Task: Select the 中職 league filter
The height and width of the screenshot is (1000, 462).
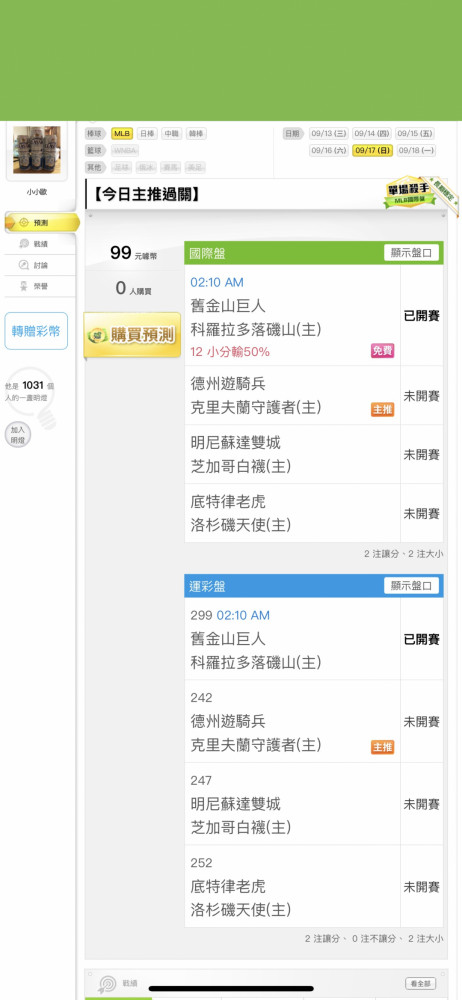Action: (x=171, y=134)
